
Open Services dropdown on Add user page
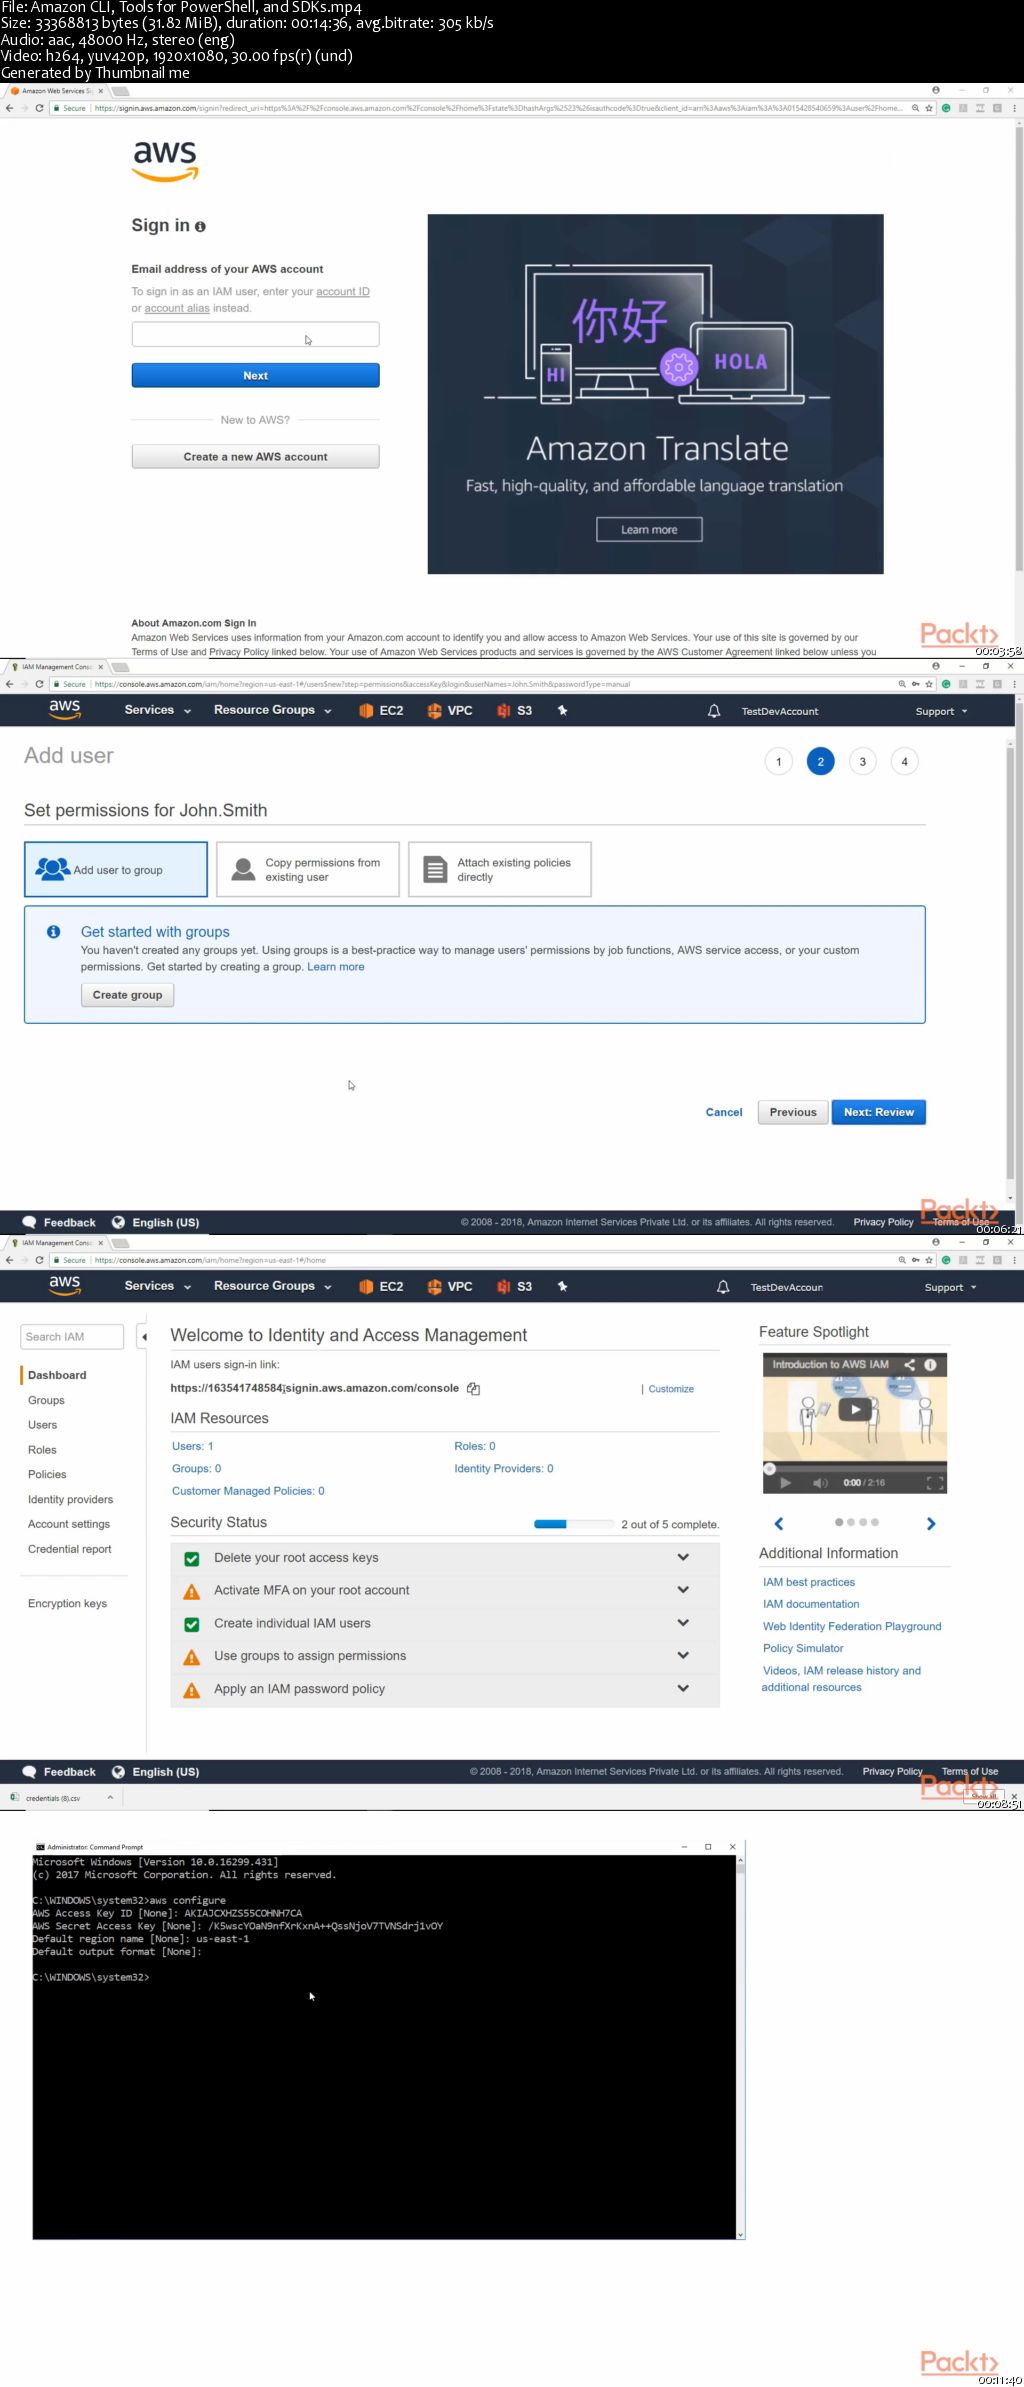157,710
